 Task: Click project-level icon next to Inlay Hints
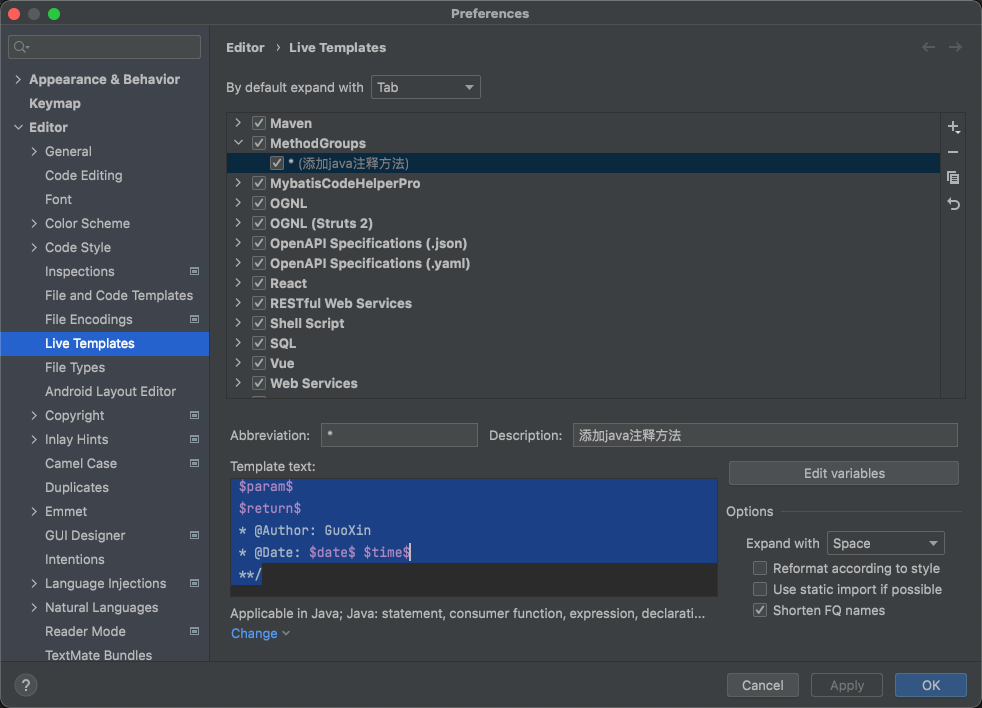tap(194, 439)
